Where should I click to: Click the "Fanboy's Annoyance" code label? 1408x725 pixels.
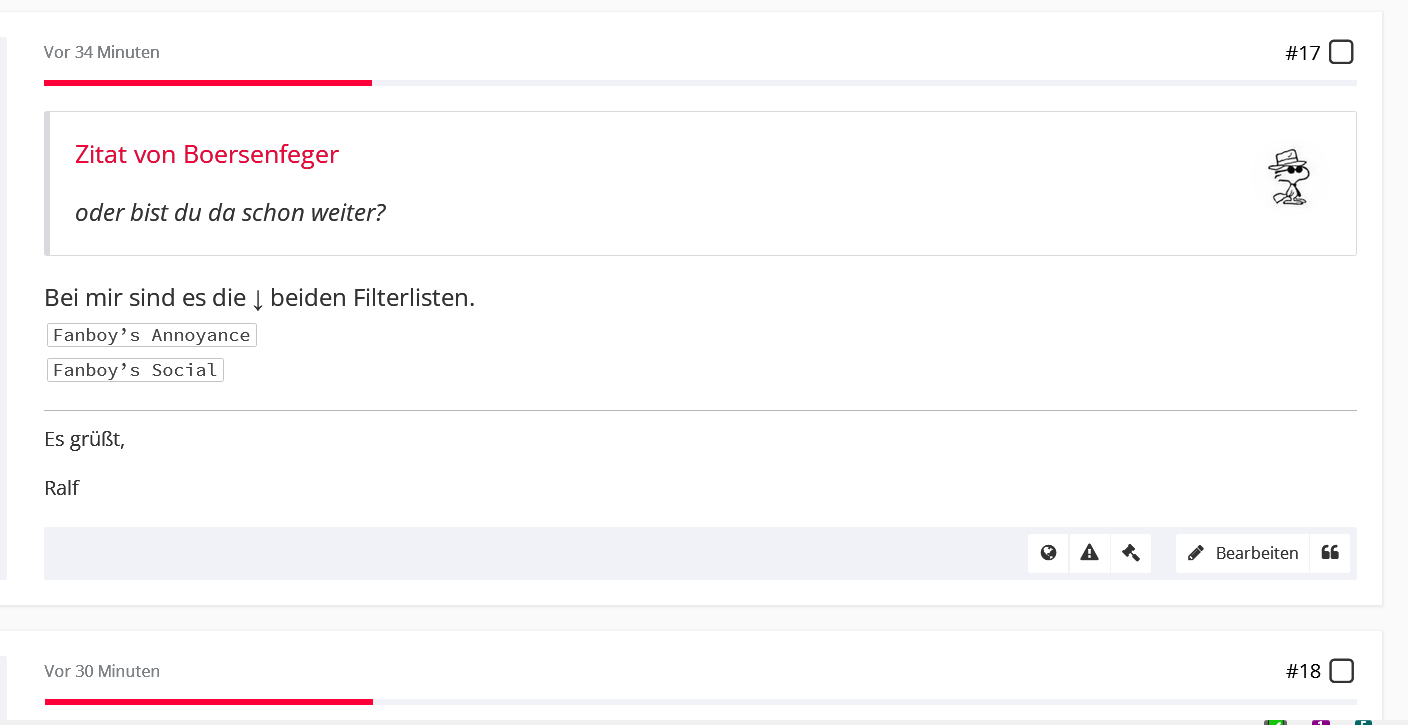click(152, 335)
